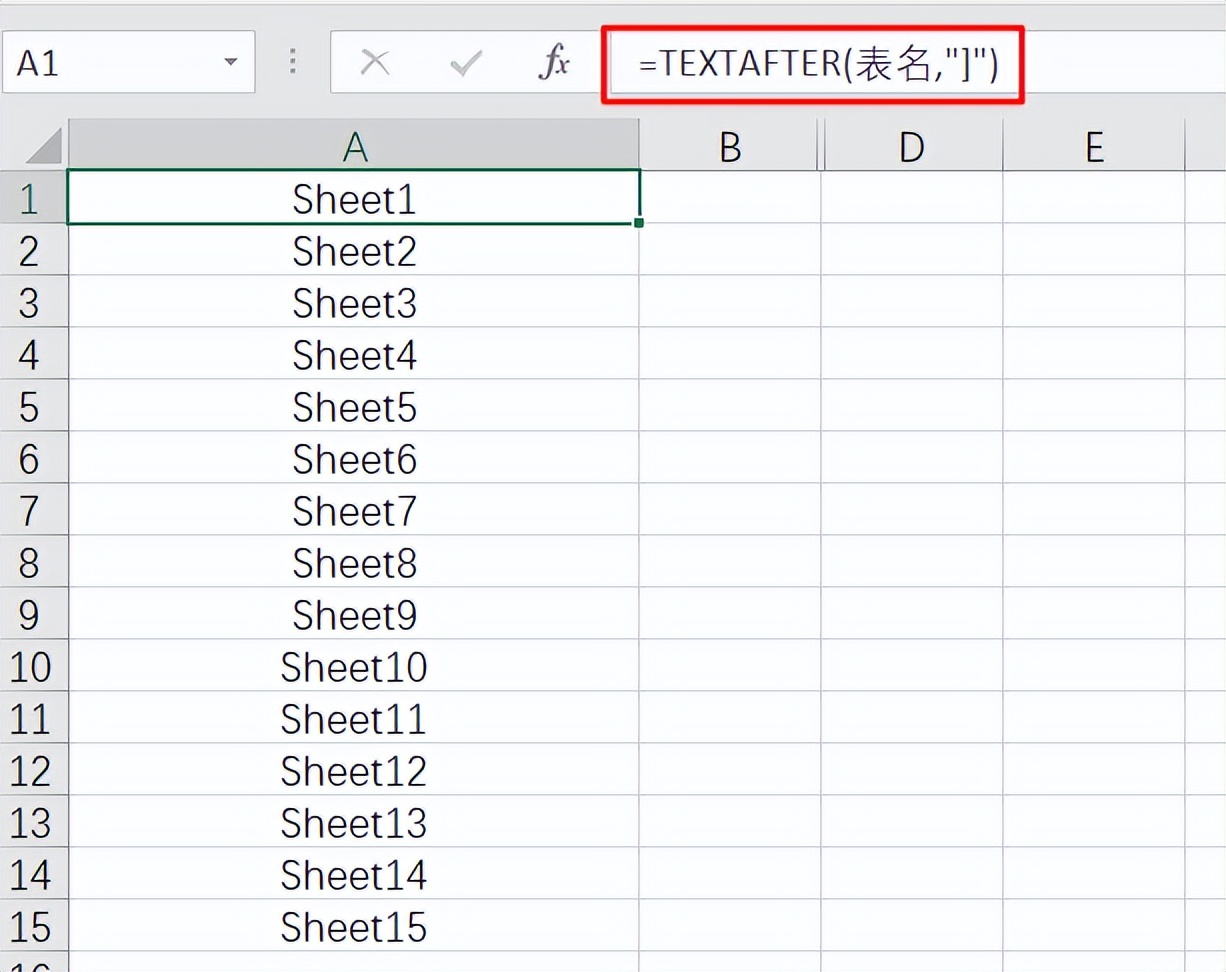Click empty cell E10
The width and height of the screenshot is (1226, 972).
coord(1094,666)
